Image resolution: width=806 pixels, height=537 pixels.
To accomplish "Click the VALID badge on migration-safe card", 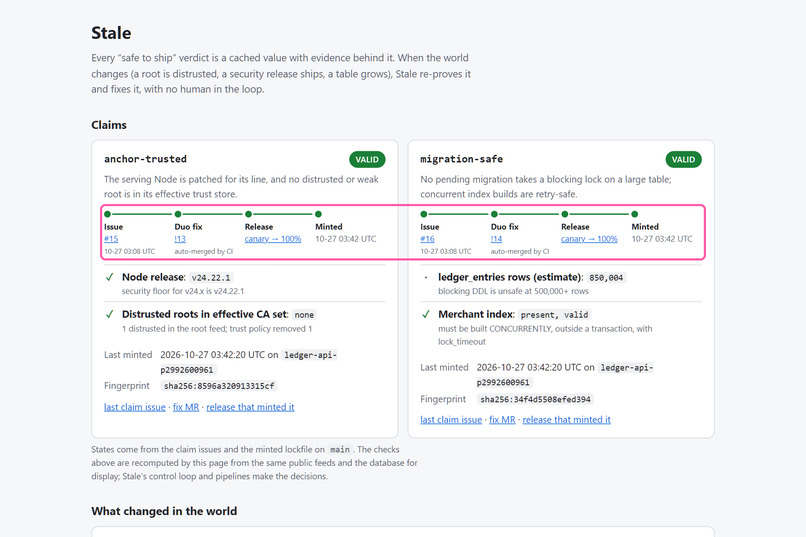I will [x=683, y=159].
